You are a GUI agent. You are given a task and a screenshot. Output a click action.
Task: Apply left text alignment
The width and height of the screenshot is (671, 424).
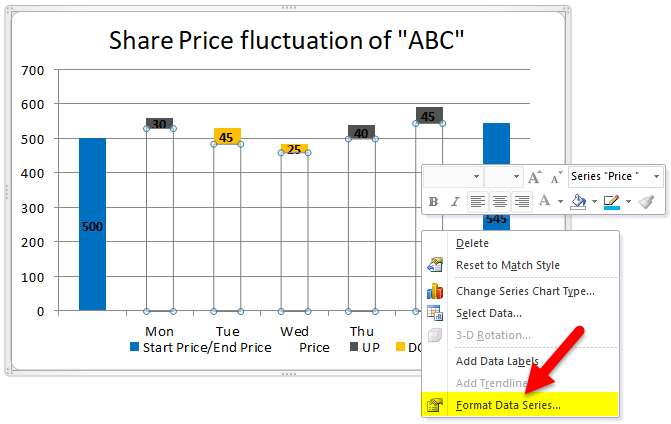click(478, 201)
